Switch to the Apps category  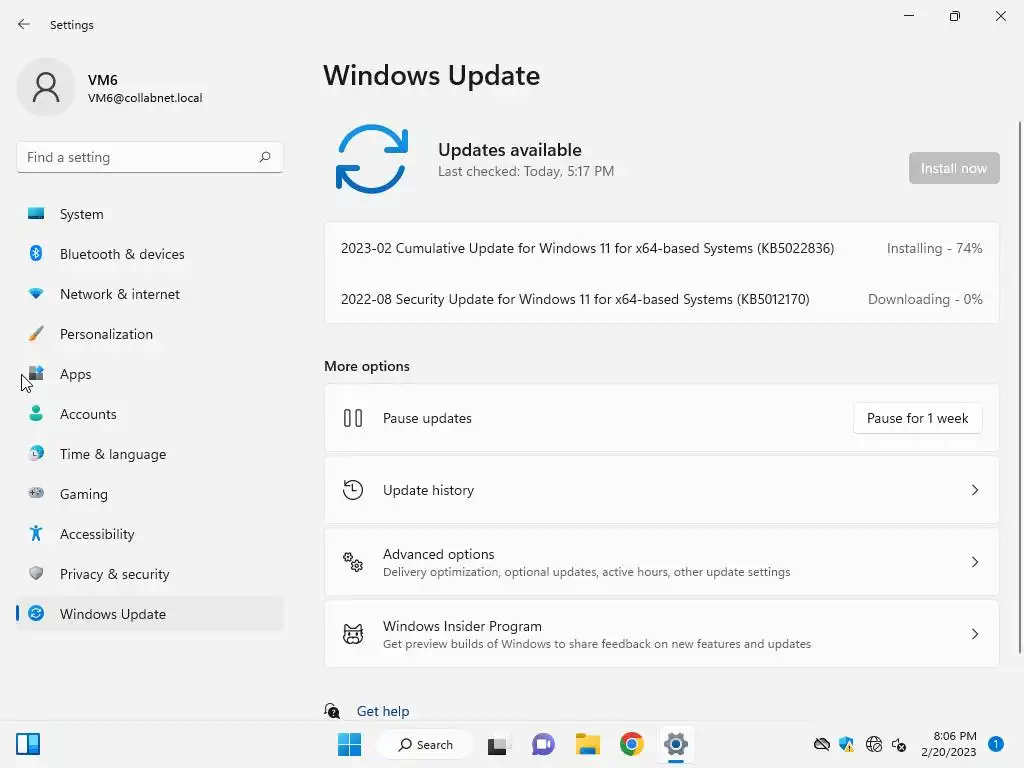coord(150,374)
